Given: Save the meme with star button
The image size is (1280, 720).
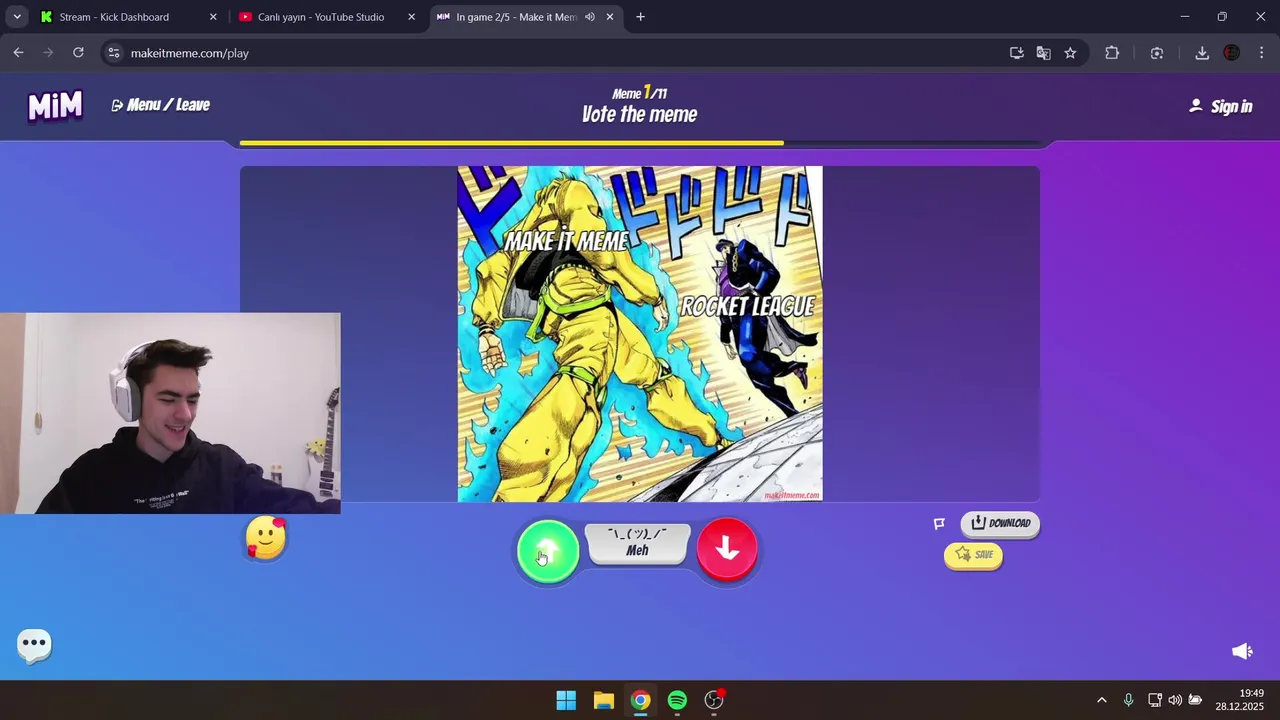Looking at the screenshot, I should coord(973,555).
